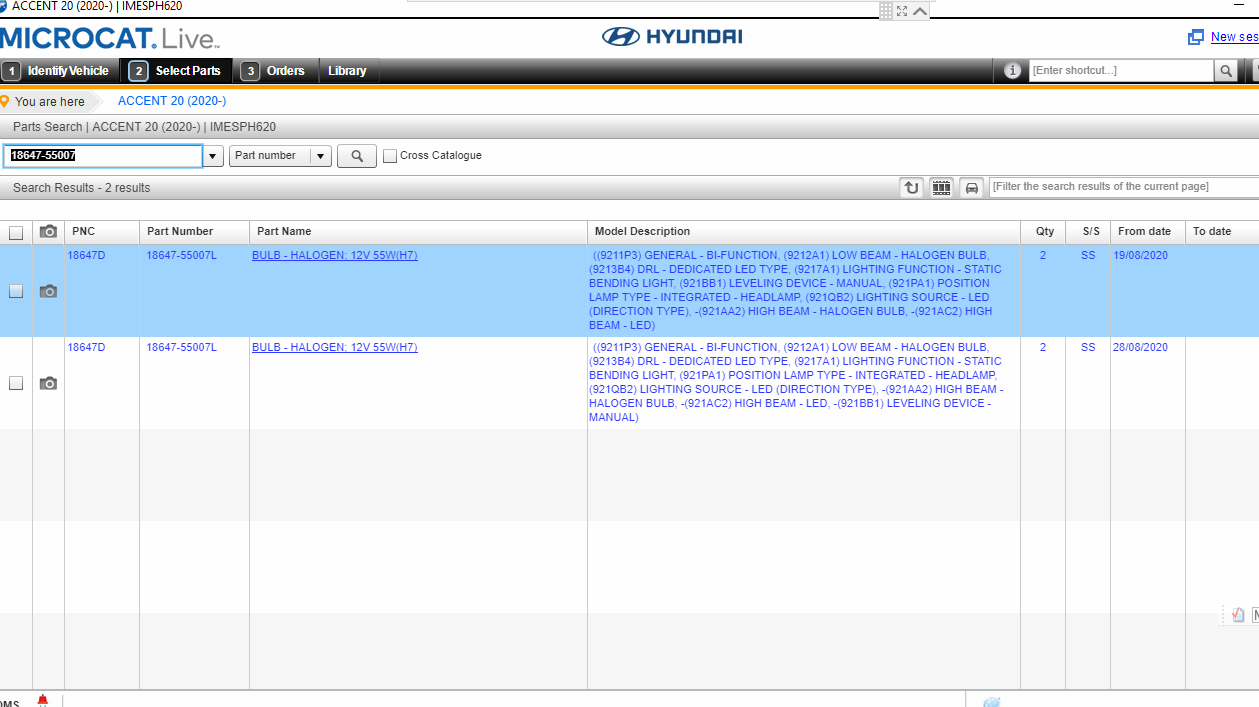This screenshot has height=707, width=1259.
Task: Click the ACCENT 20 (2020-) breadcrumb link
Action: point(172,101)
